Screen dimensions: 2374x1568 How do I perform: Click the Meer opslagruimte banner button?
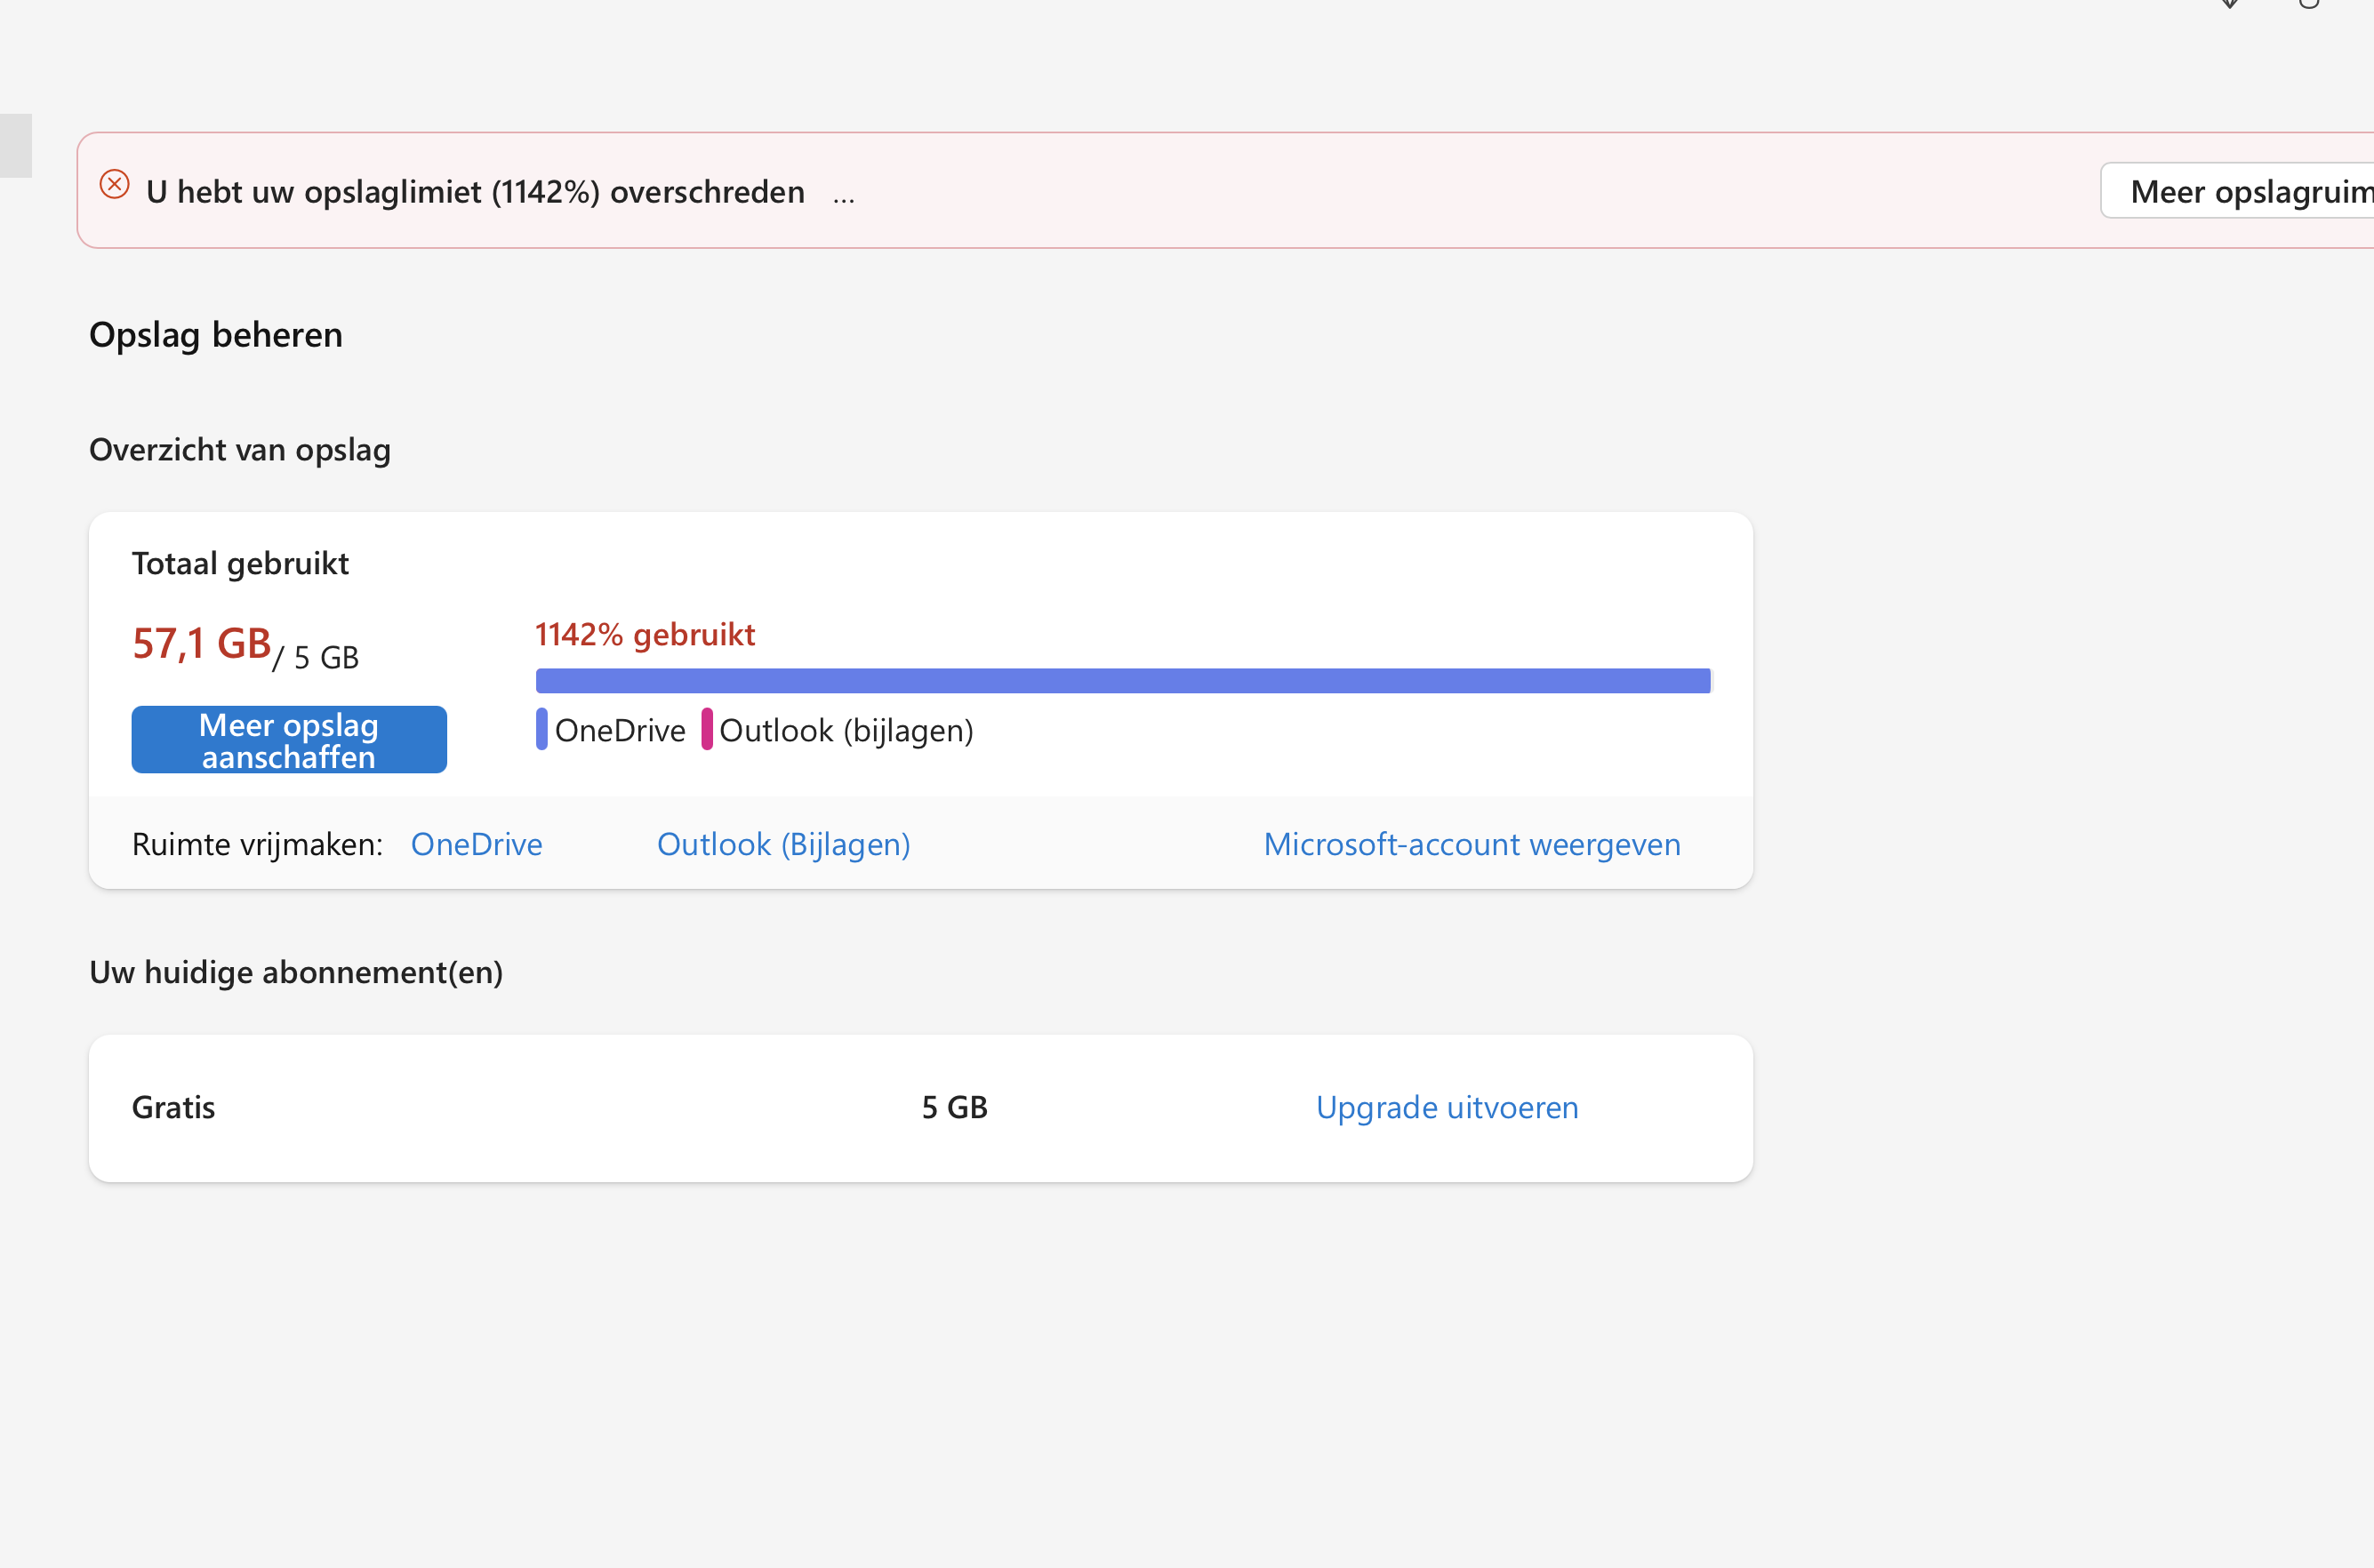pos(2238,191)
